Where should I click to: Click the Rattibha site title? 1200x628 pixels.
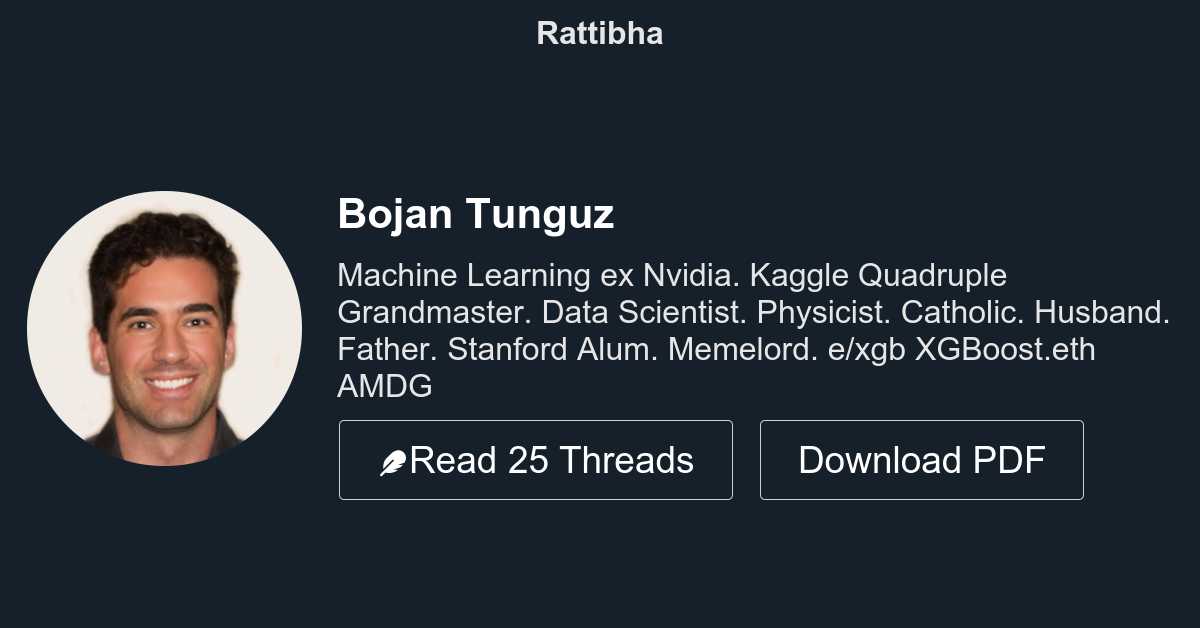click(600, 33)
